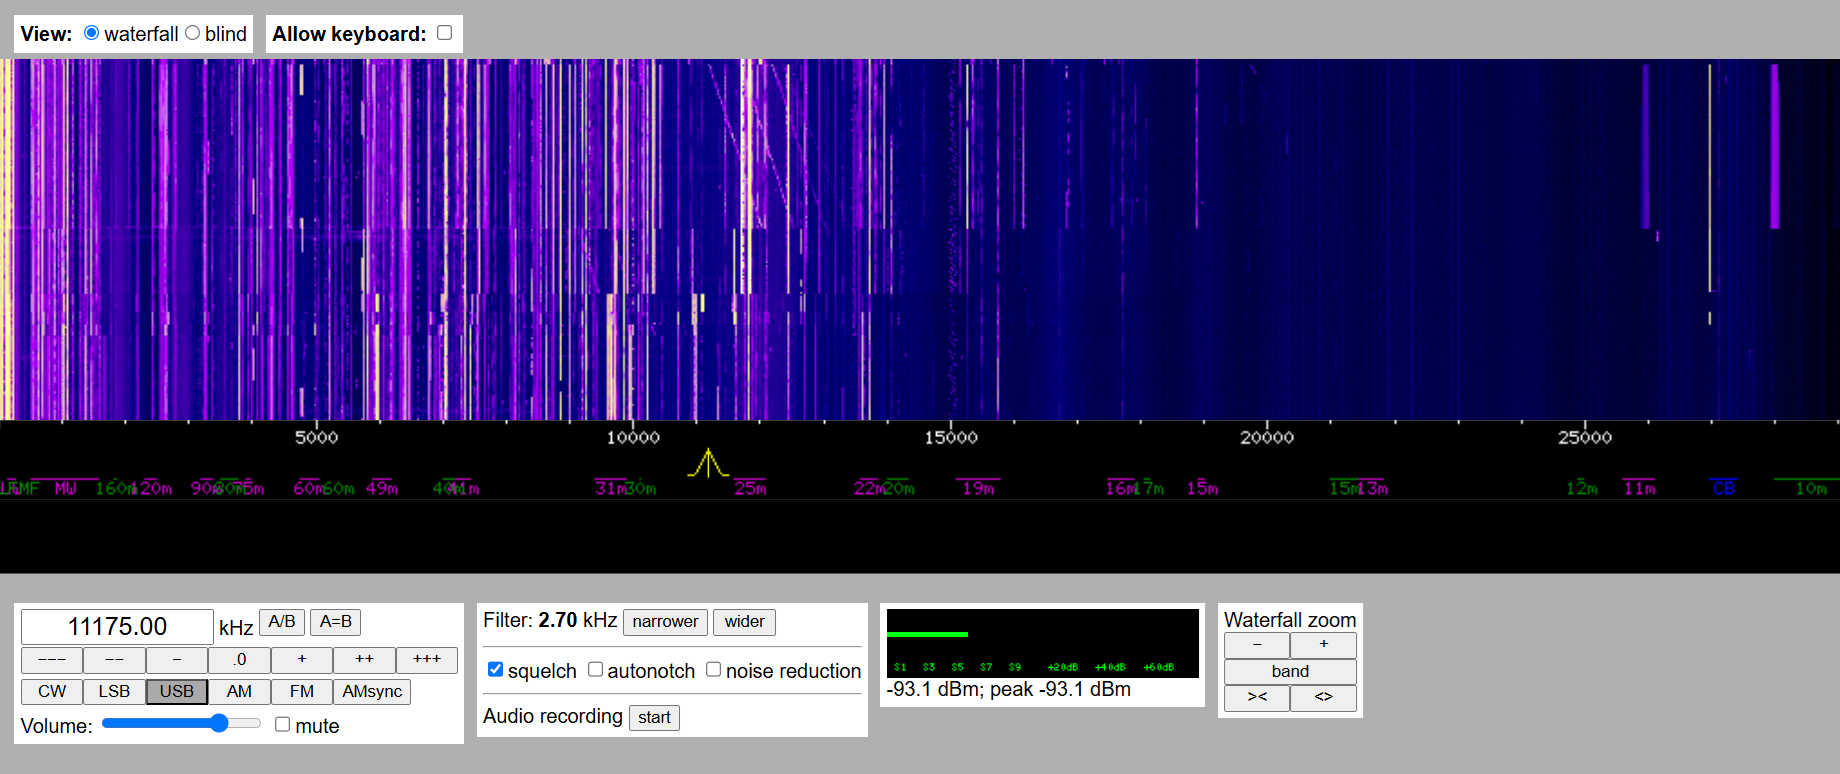Screen dimensions: 1840x774
Task: Start audio recording
Action: tap(654, 718)
